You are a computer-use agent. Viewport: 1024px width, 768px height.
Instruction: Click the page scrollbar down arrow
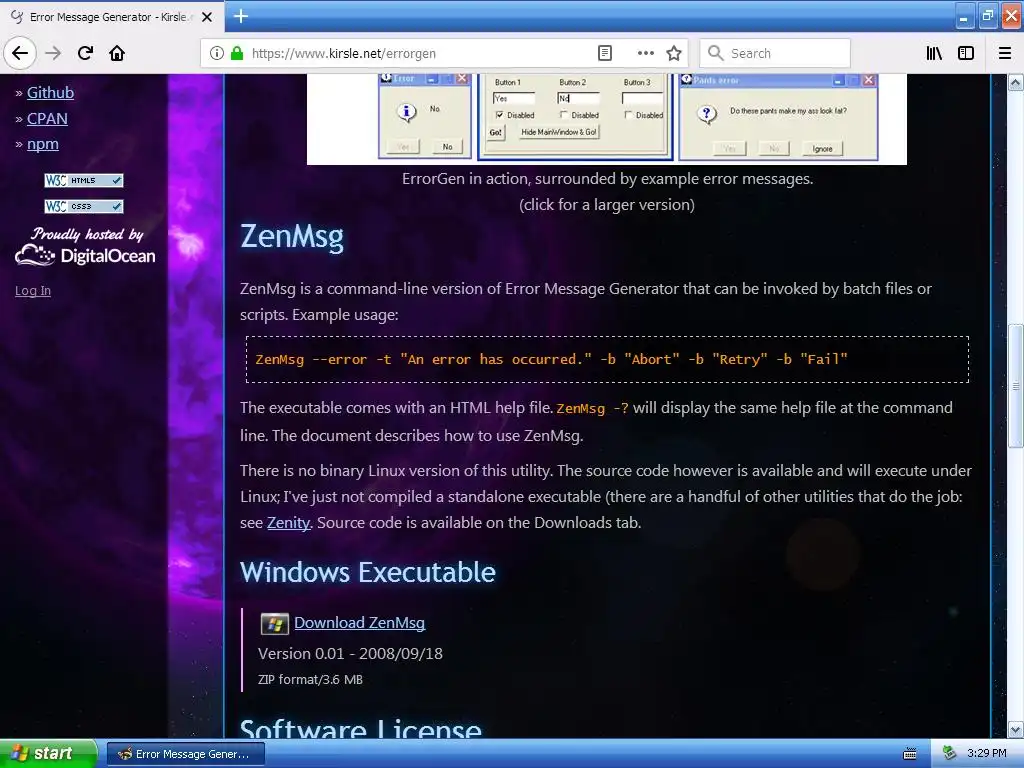point(1015,729)
